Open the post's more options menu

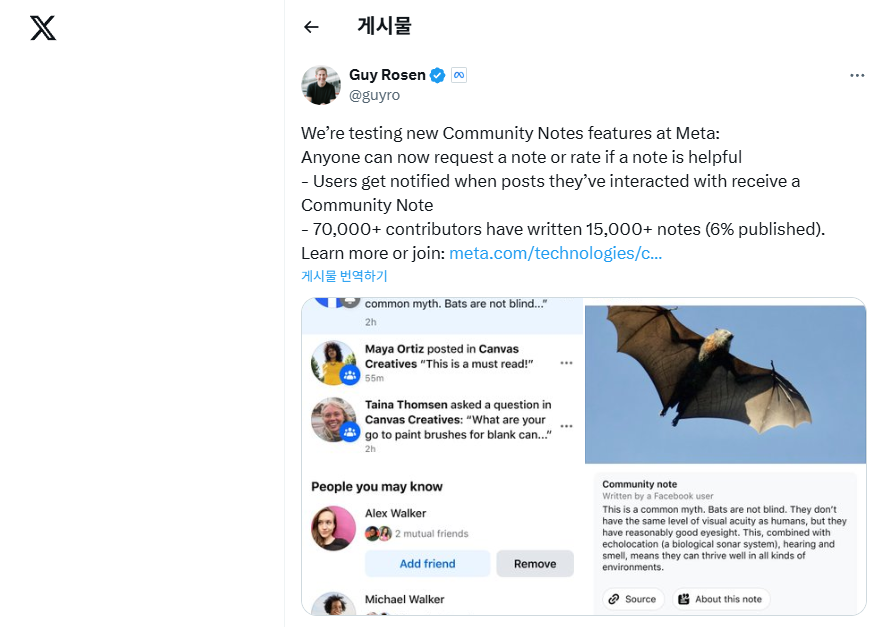[x=857, y=75]
